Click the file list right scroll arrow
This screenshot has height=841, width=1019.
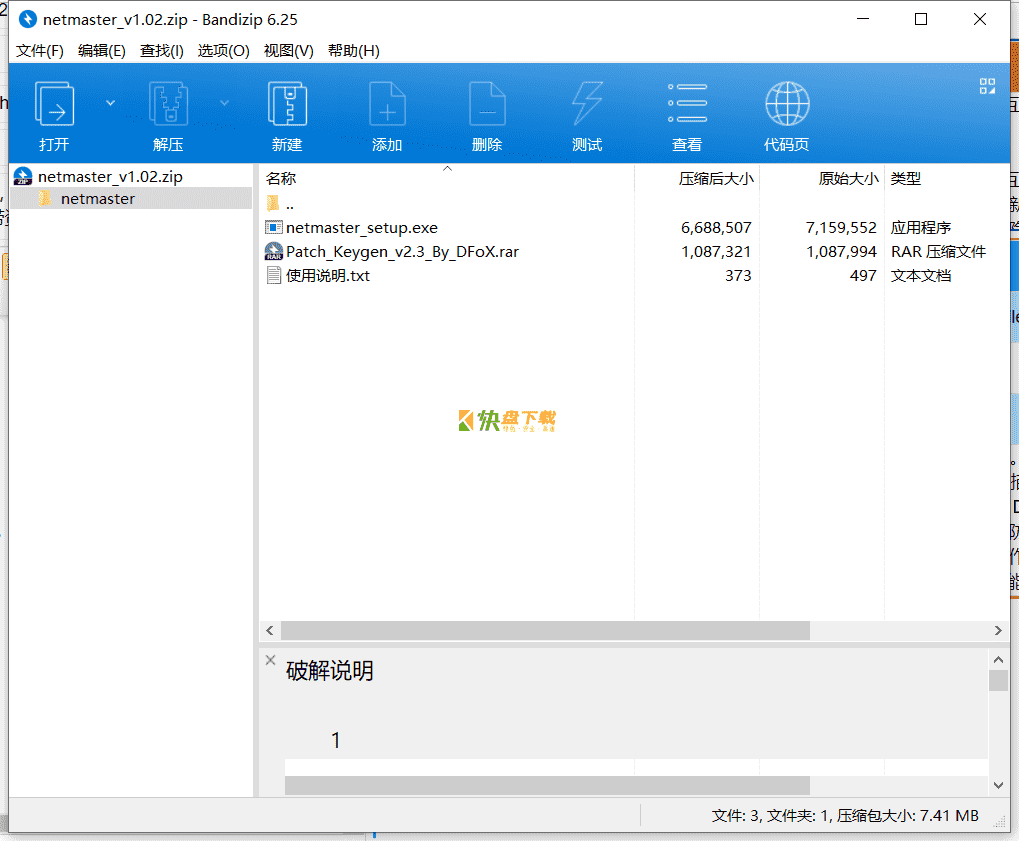[x=998, y=630]
